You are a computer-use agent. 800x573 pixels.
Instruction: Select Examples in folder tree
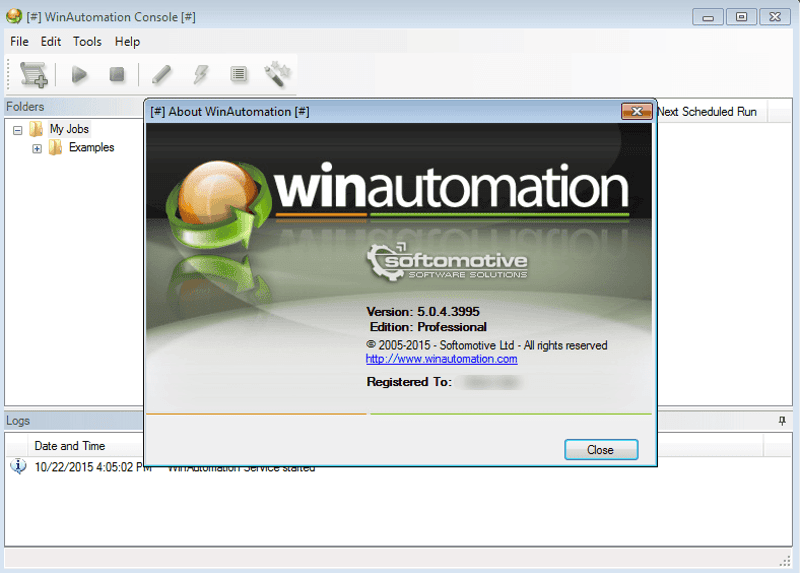[x=91, y=147]
